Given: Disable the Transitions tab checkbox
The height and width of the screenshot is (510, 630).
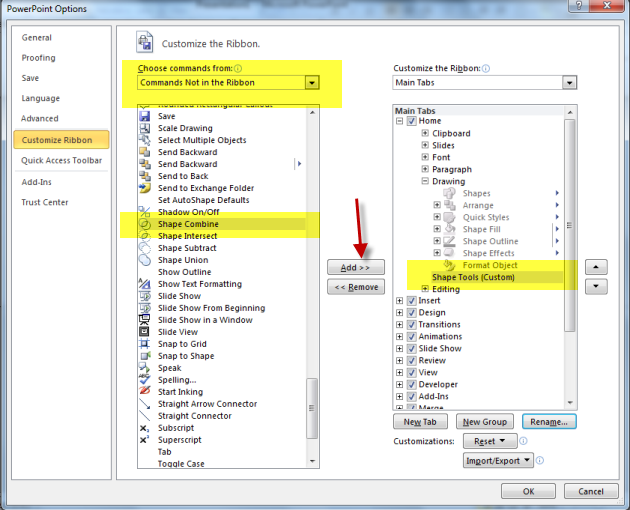Looking at the screenshot, I should (x=411, y=324).
